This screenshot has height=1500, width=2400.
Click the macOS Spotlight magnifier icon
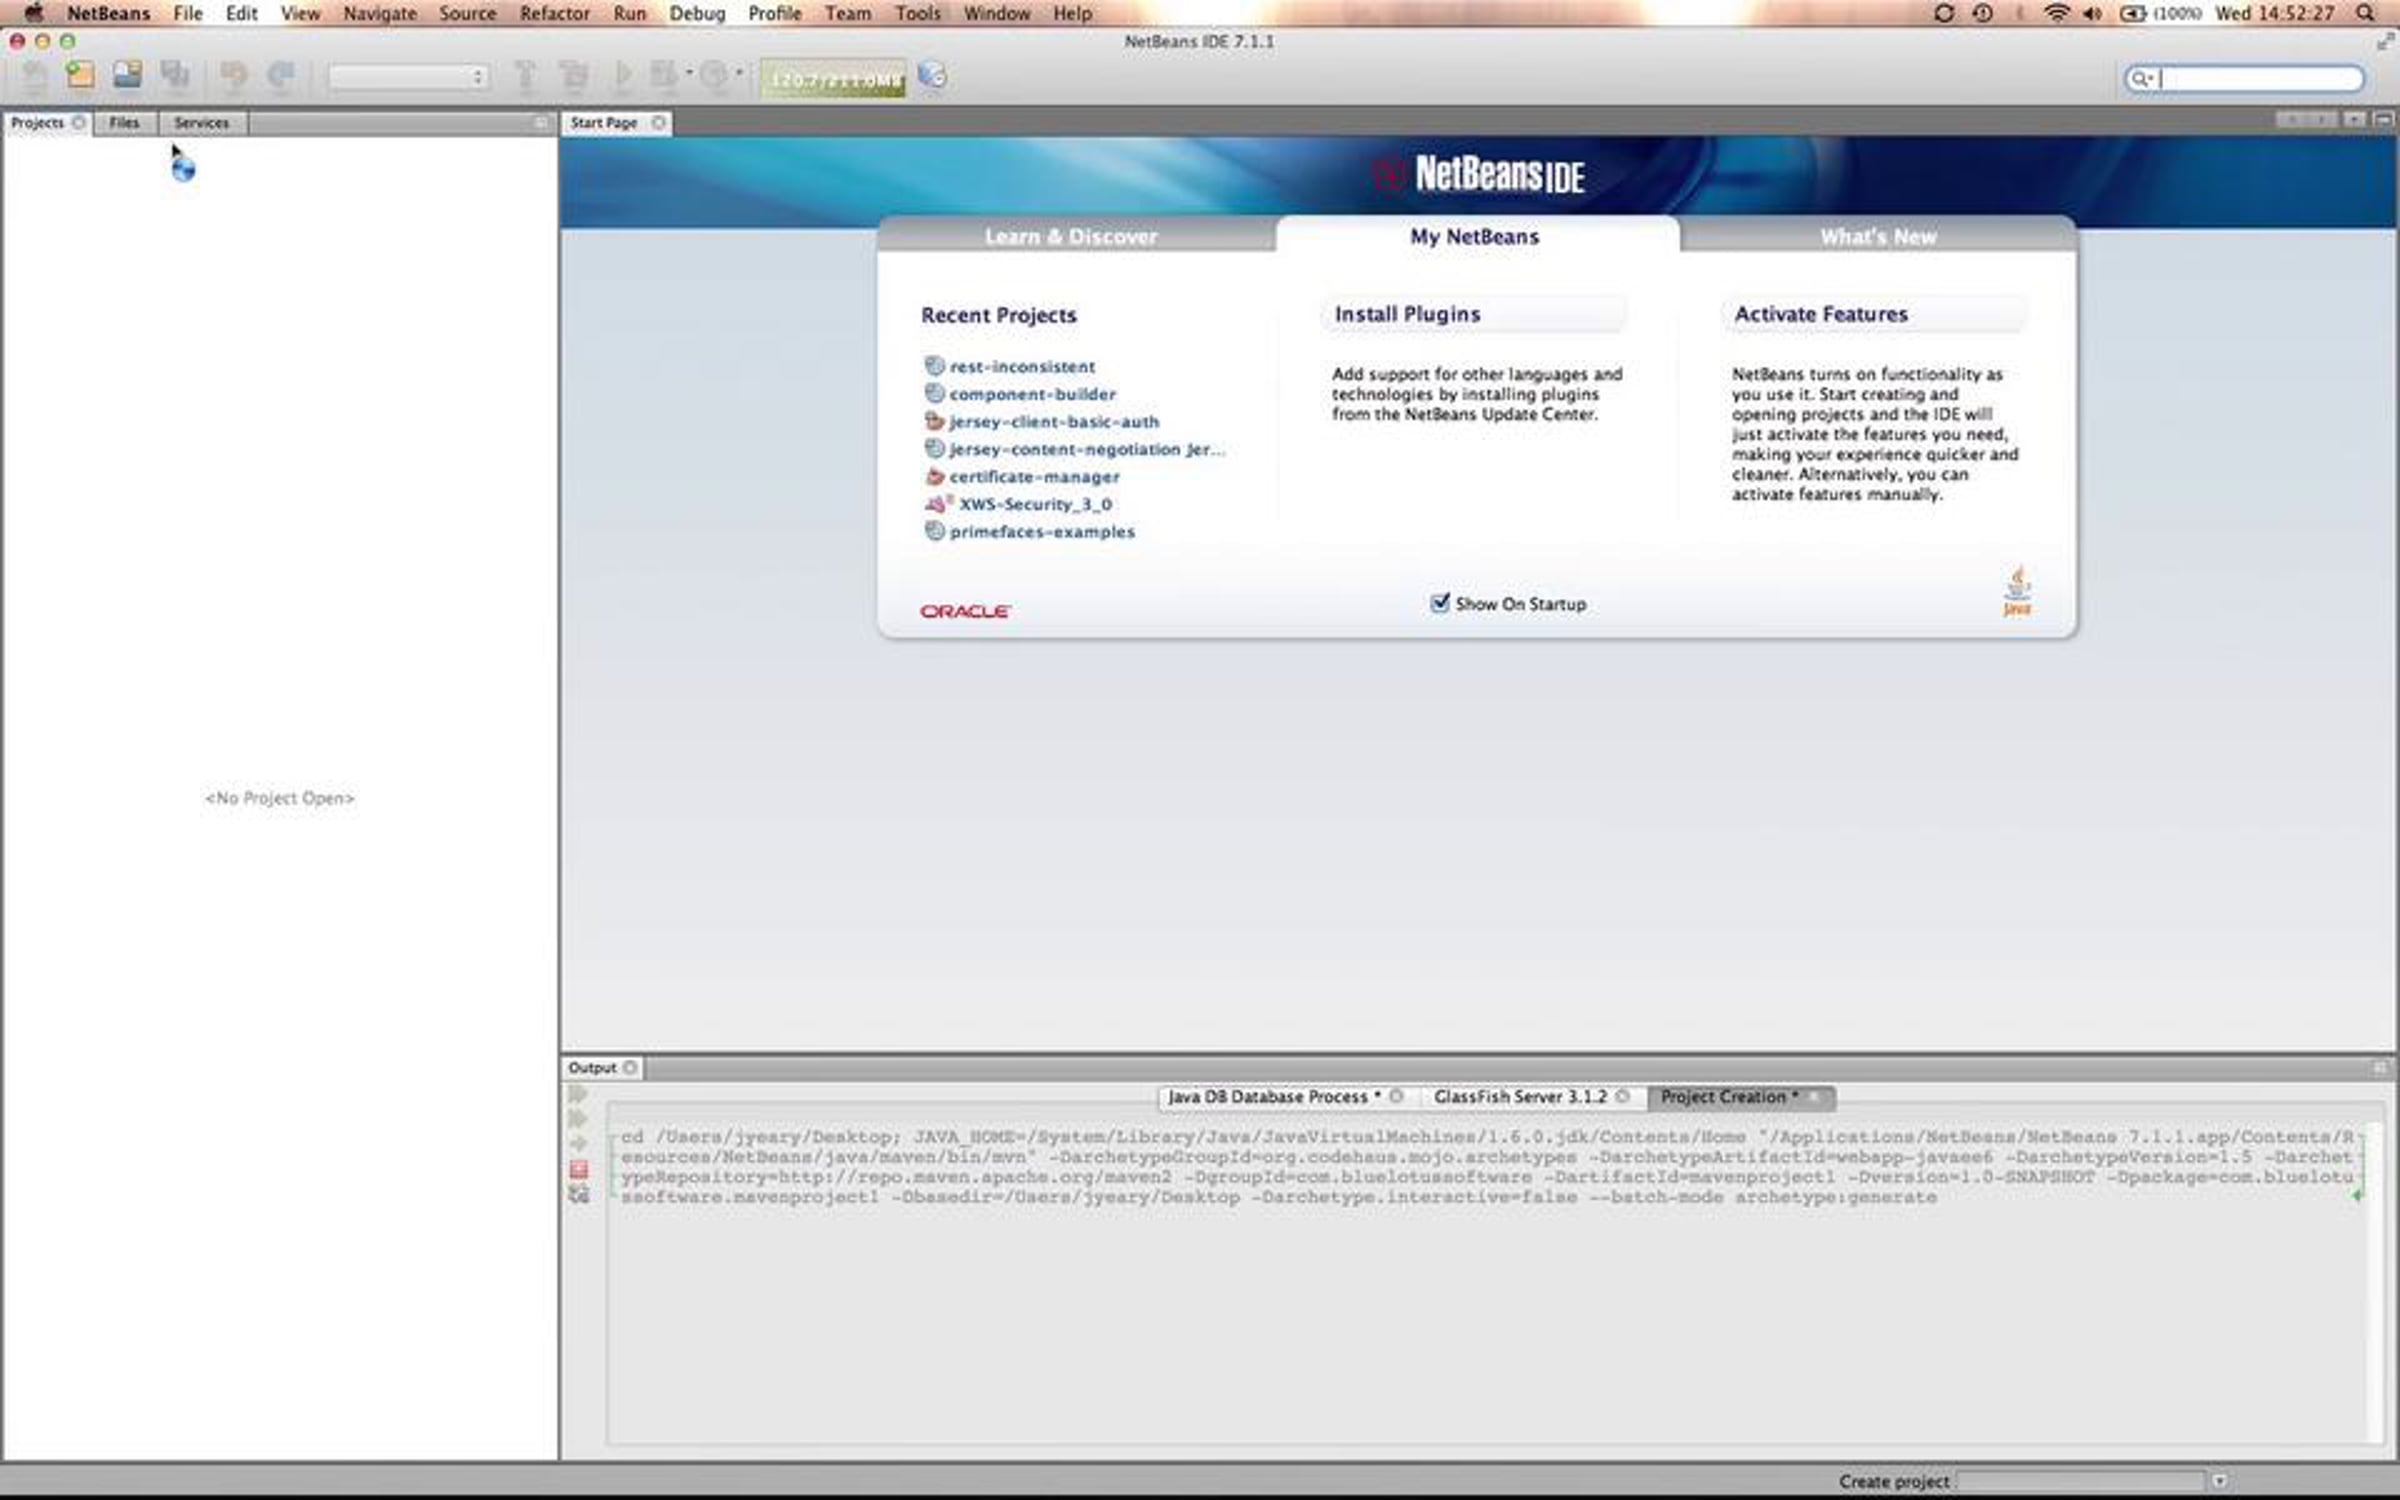[2365, 13]
